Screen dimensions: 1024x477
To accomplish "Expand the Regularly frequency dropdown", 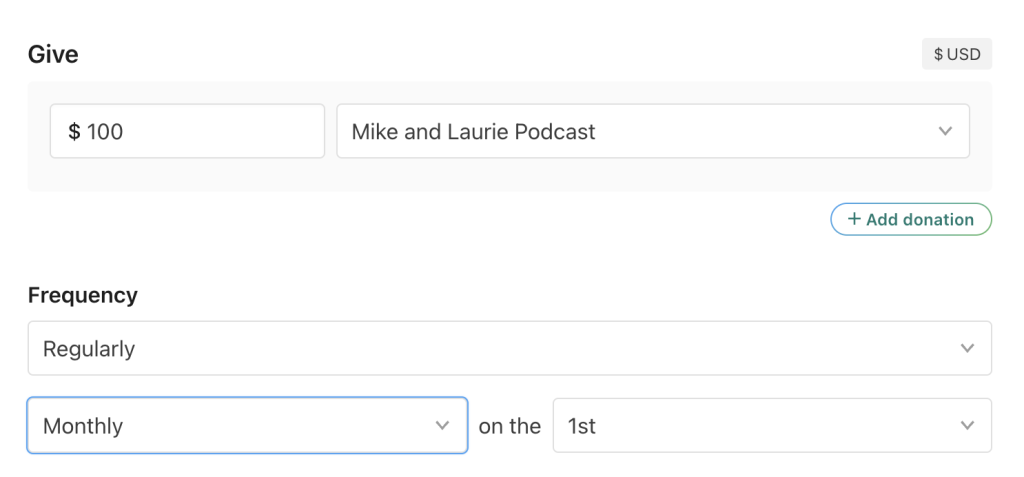I will (509, 348).
